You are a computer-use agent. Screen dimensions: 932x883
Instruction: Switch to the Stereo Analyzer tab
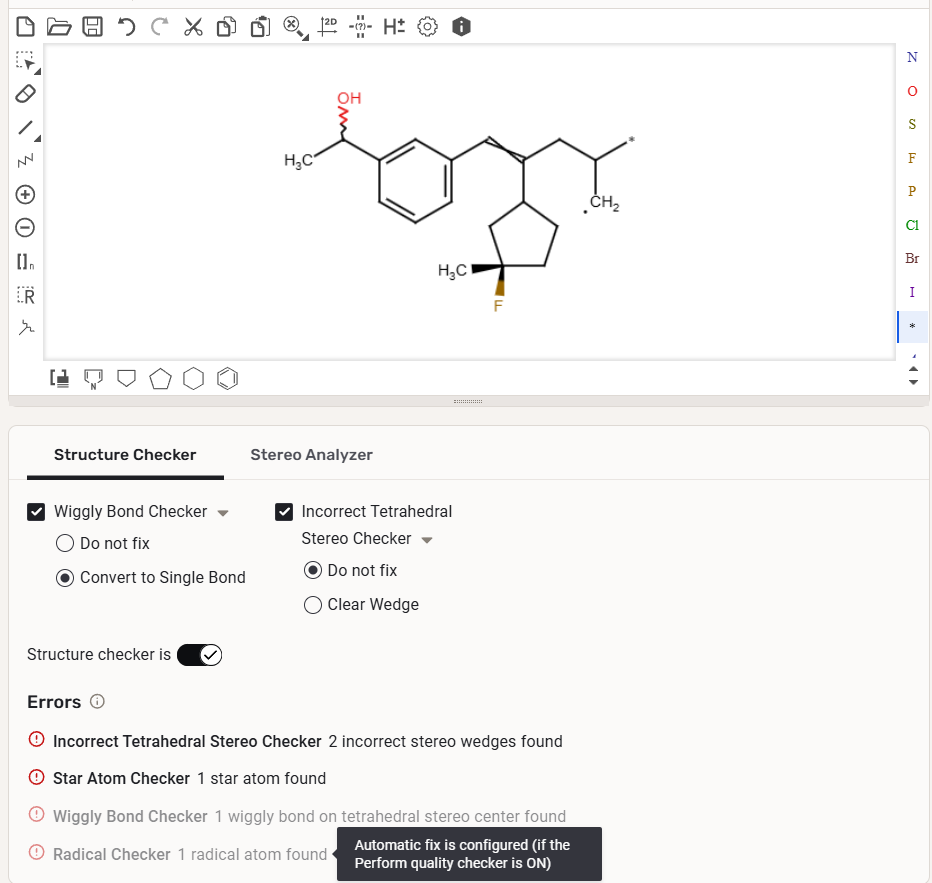pos(311,455)
